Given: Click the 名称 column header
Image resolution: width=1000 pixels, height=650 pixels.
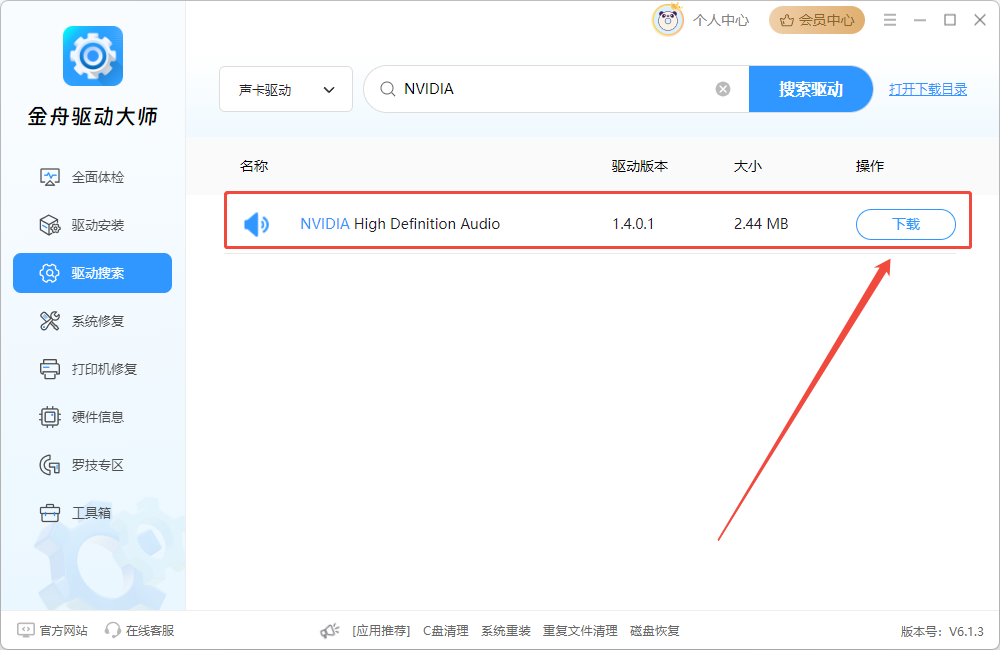Looking at the screenshot, I should [254, 166].
